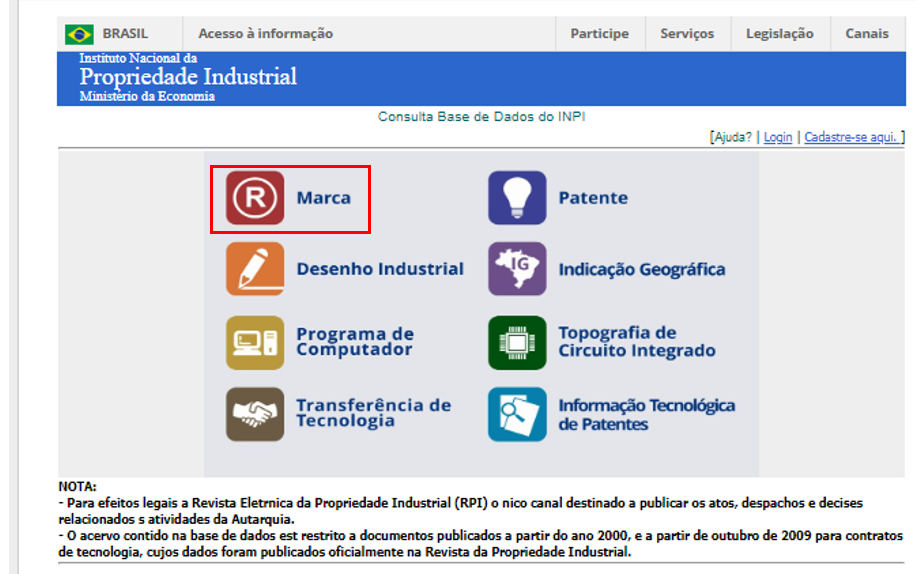Open the Participe menu item
The image size is (916, 574).
(x=599, y=34)
